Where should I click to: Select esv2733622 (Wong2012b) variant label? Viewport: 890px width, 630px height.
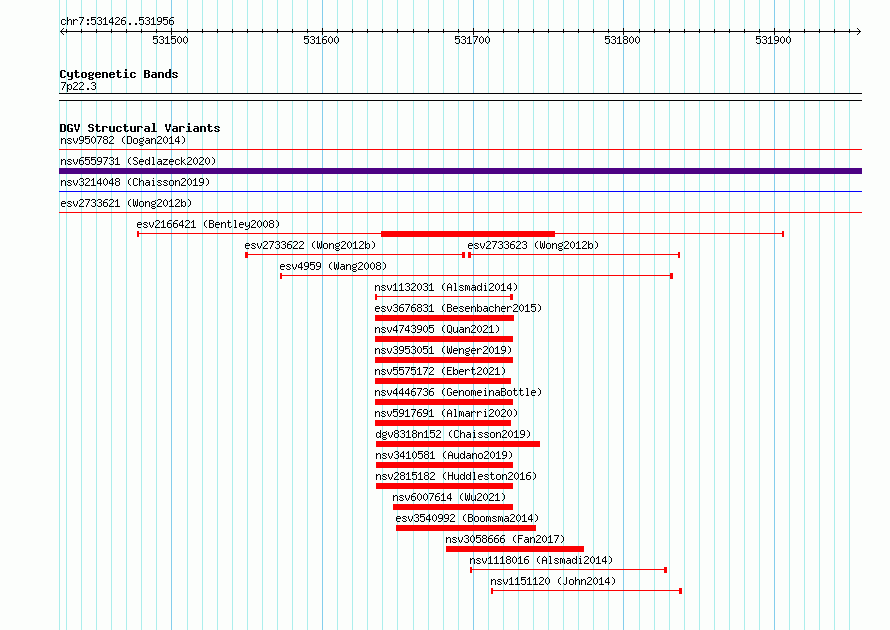click(310, 245)
